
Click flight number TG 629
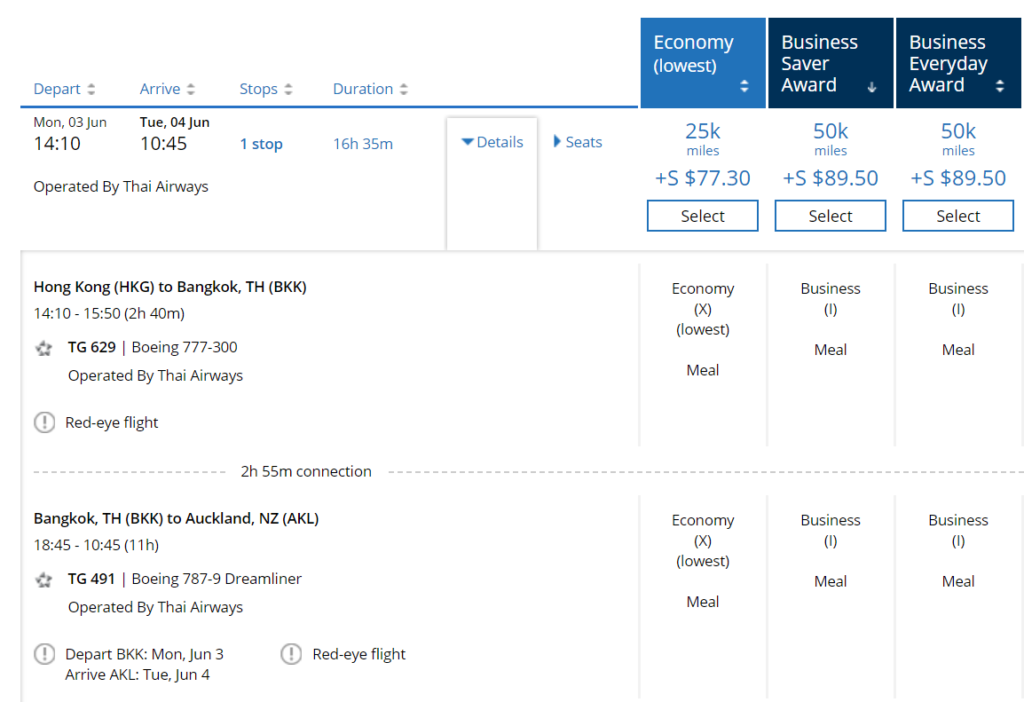point(92,347)
